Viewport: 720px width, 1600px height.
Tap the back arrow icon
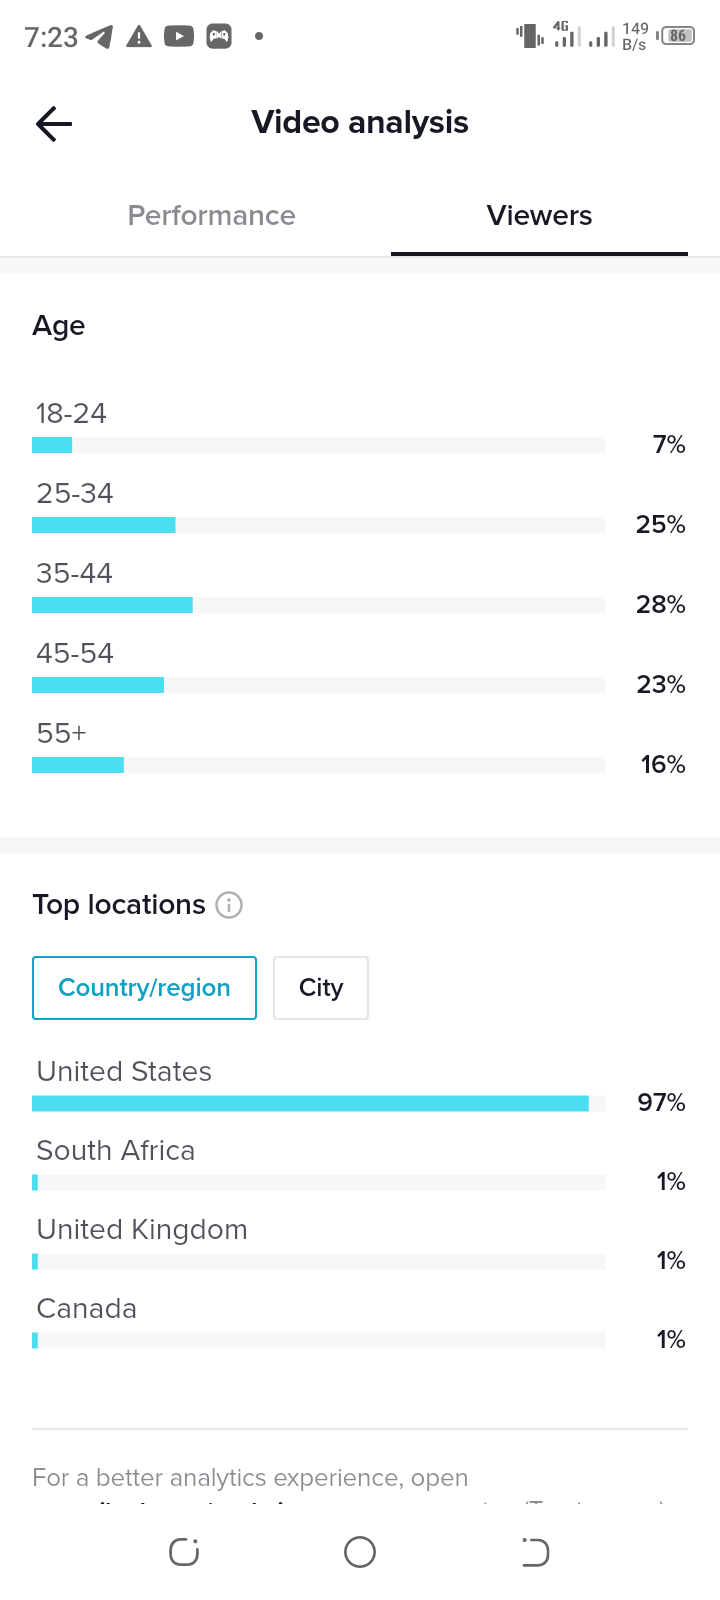54,124
